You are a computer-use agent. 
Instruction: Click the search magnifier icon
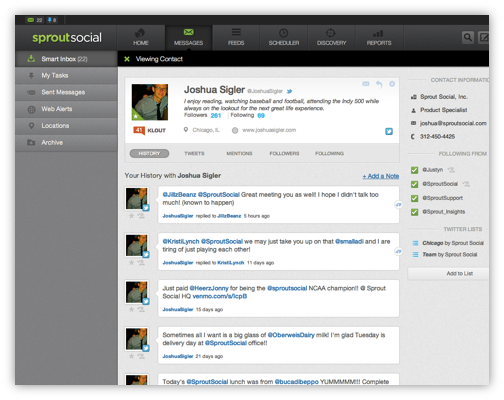click(468, 37)
